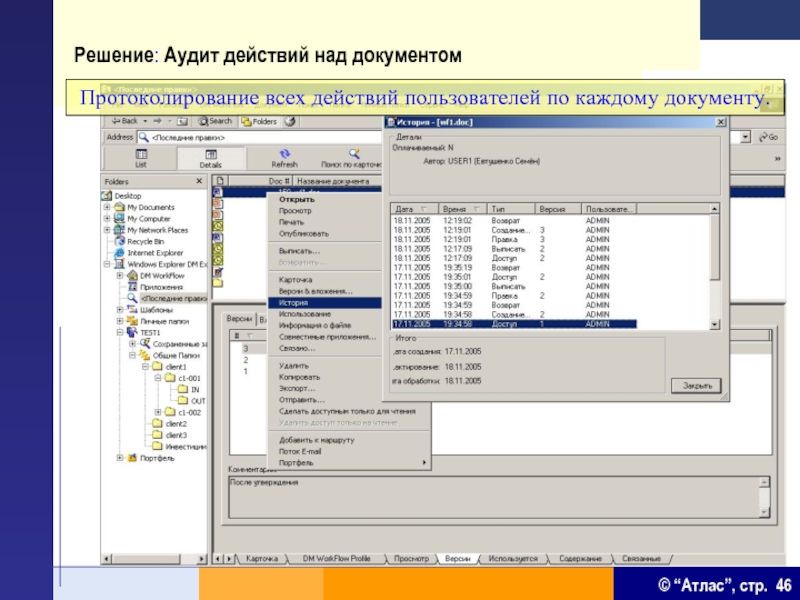800x600 pixels.
Task: Expand the My Documents tree node
Action: click(108, 207)
